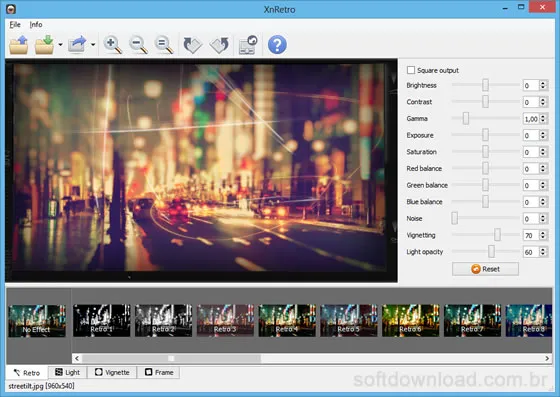This screenshot has width=560, height=397.
Task: Click the Green balance slider
Action: pos(485,185)
